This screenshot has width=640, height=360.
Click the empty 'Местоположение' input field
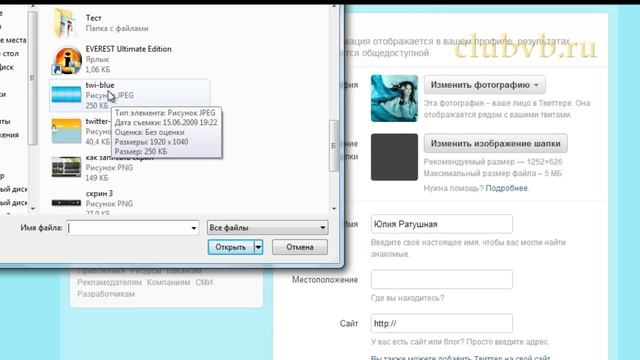(442, 280)
